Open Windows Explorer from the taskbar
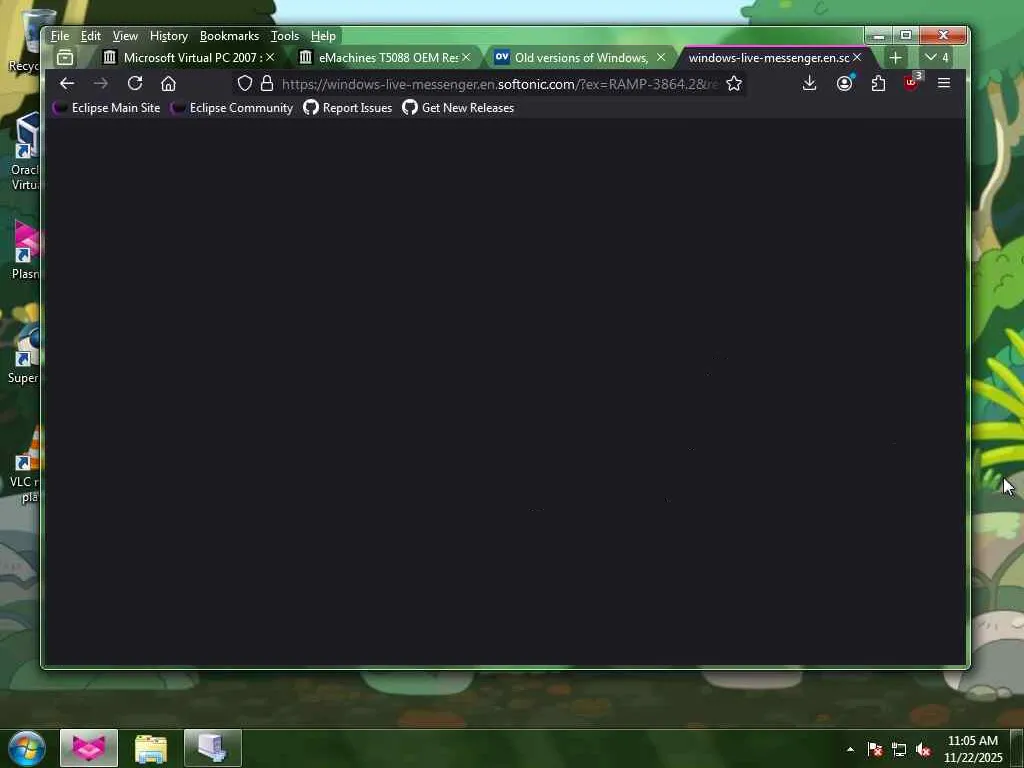 [151, 748]
